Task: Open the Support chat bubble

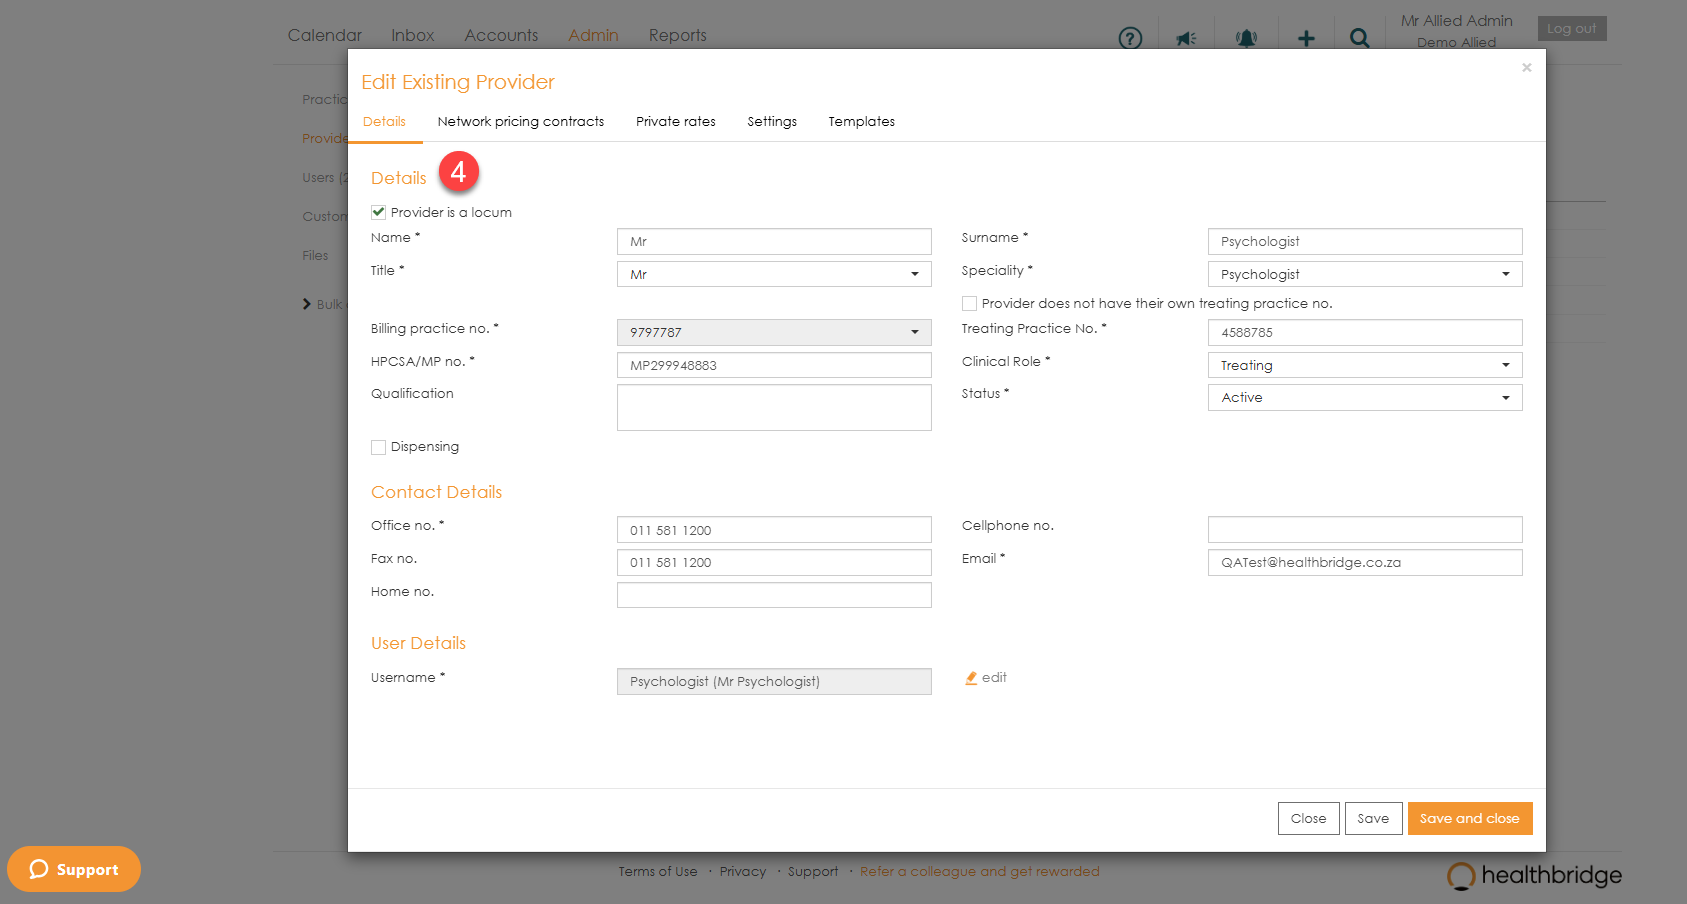Action: click(x=74, y=869)
